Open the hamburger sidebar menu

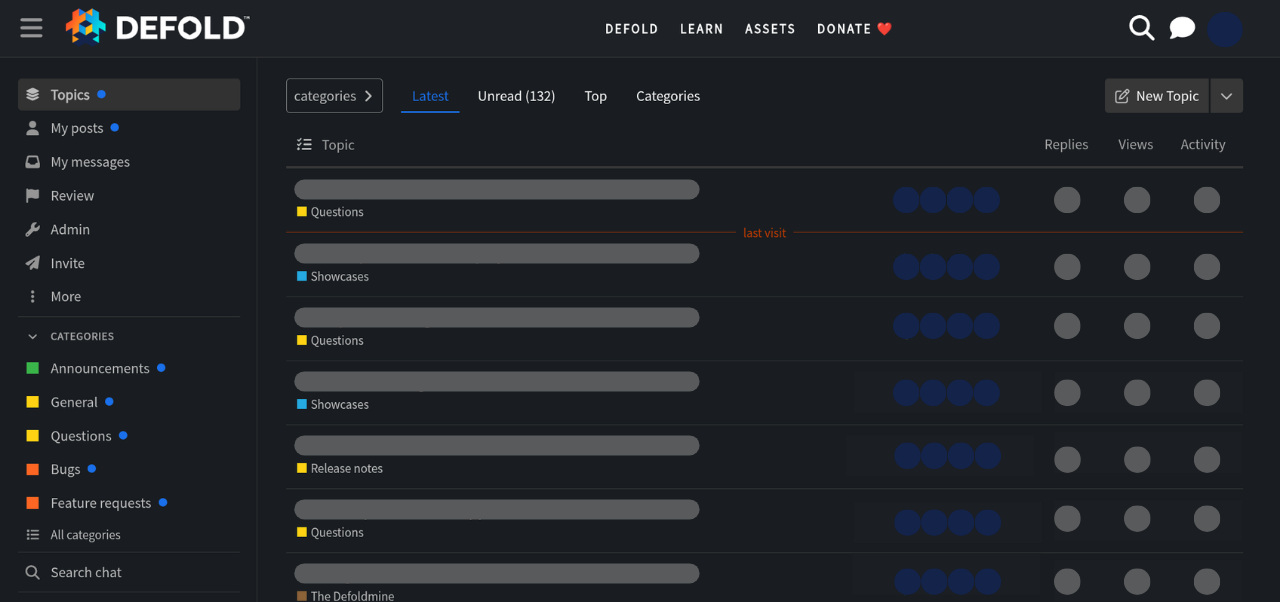[31, 28]
